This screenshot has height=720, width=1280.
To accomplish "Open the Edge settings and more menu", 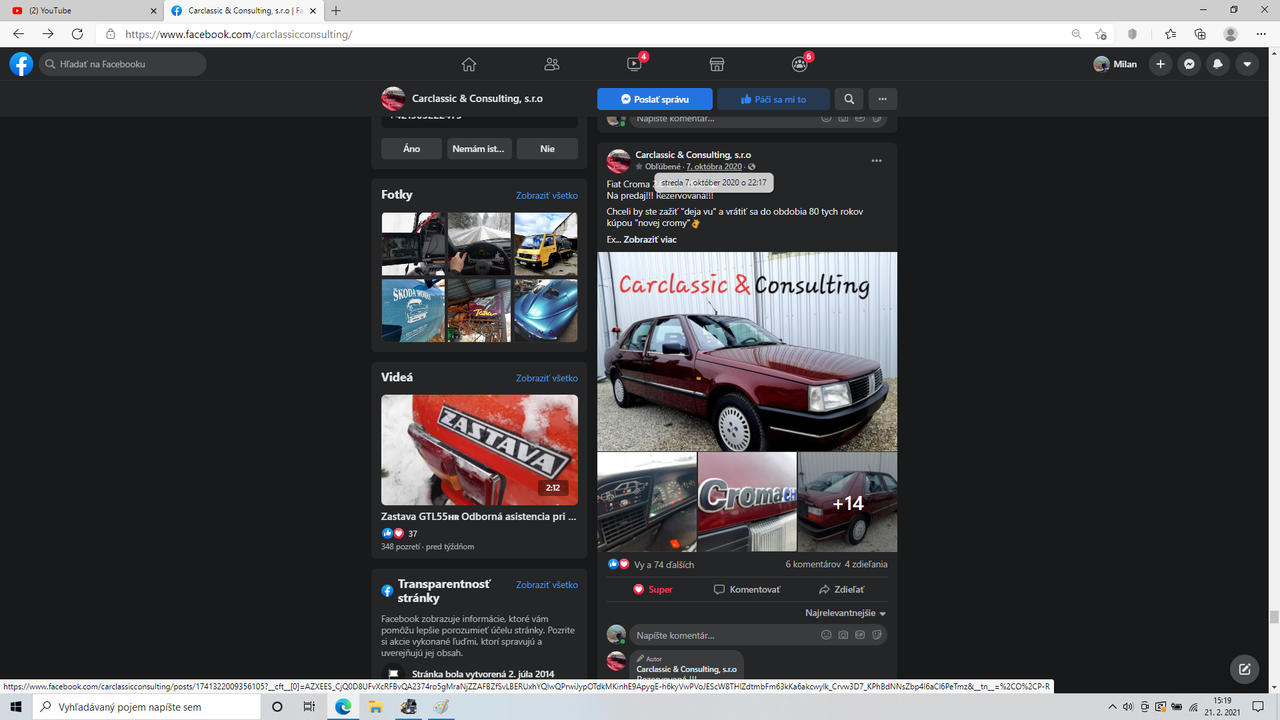I will (x=1261, y=34).
